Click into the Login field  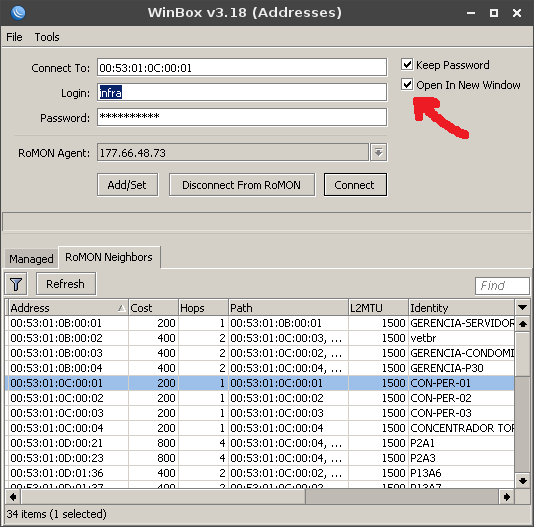click(x=242, y=93)
